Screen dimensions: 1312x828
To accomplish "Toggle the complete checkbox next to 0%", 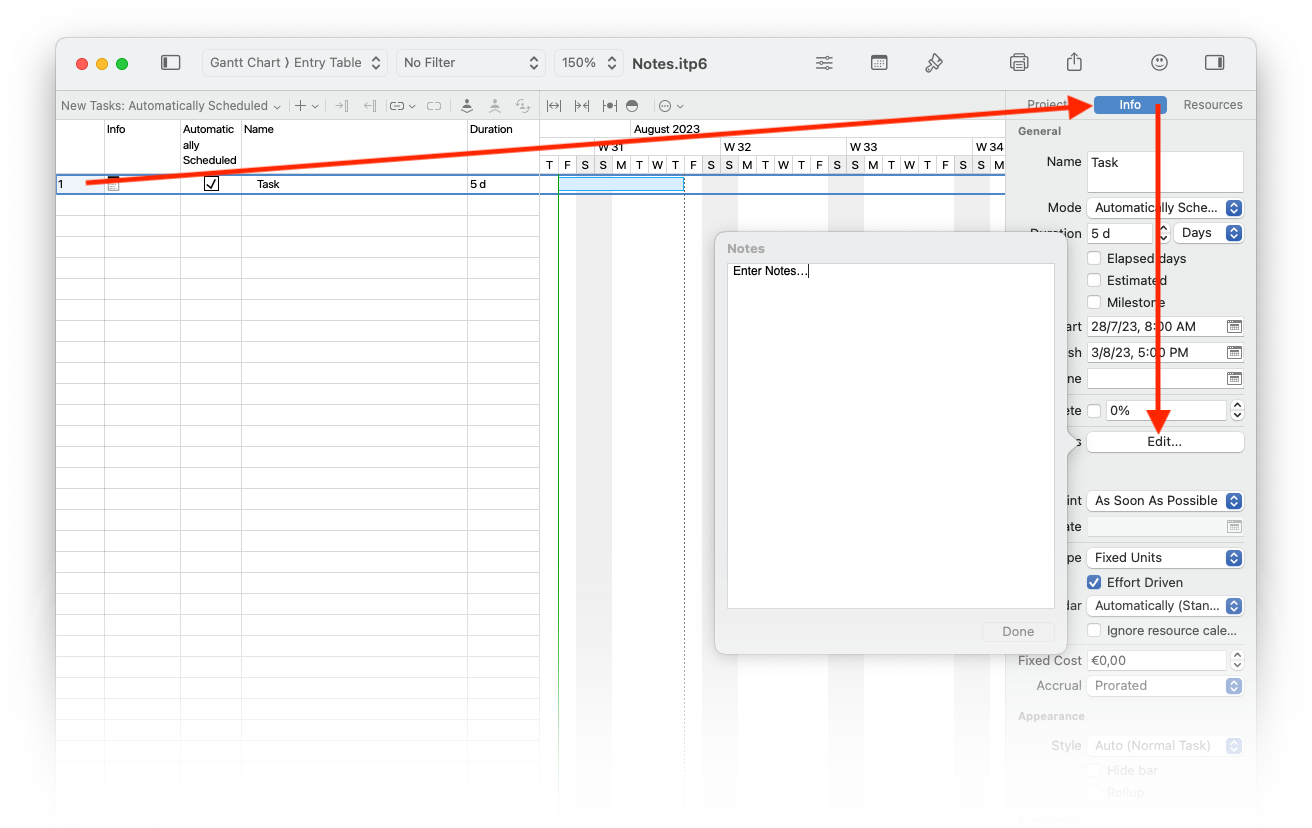I will click(x=1094, y=410).
